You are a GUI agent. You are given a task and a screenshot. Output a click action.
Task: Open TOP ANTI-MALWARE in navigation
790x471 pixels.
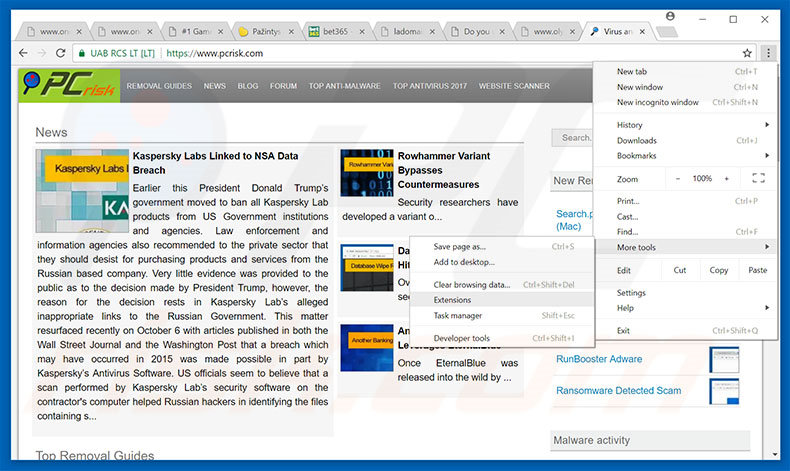coord(345,86)
